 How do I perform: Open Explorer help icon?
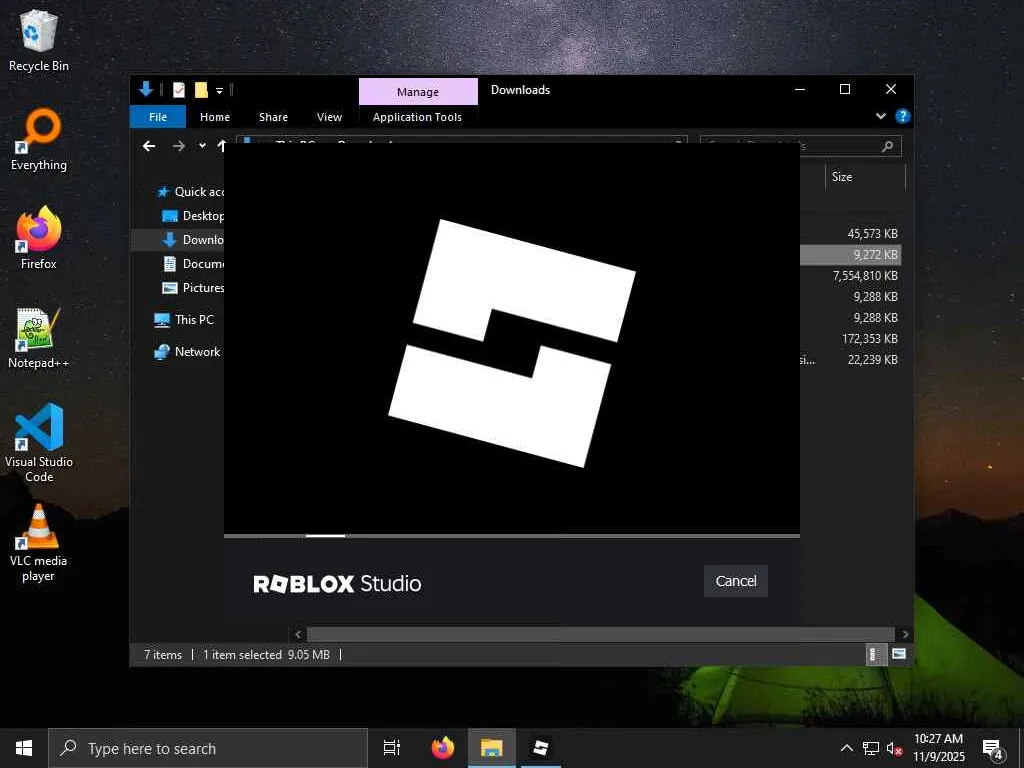point(903,116)
